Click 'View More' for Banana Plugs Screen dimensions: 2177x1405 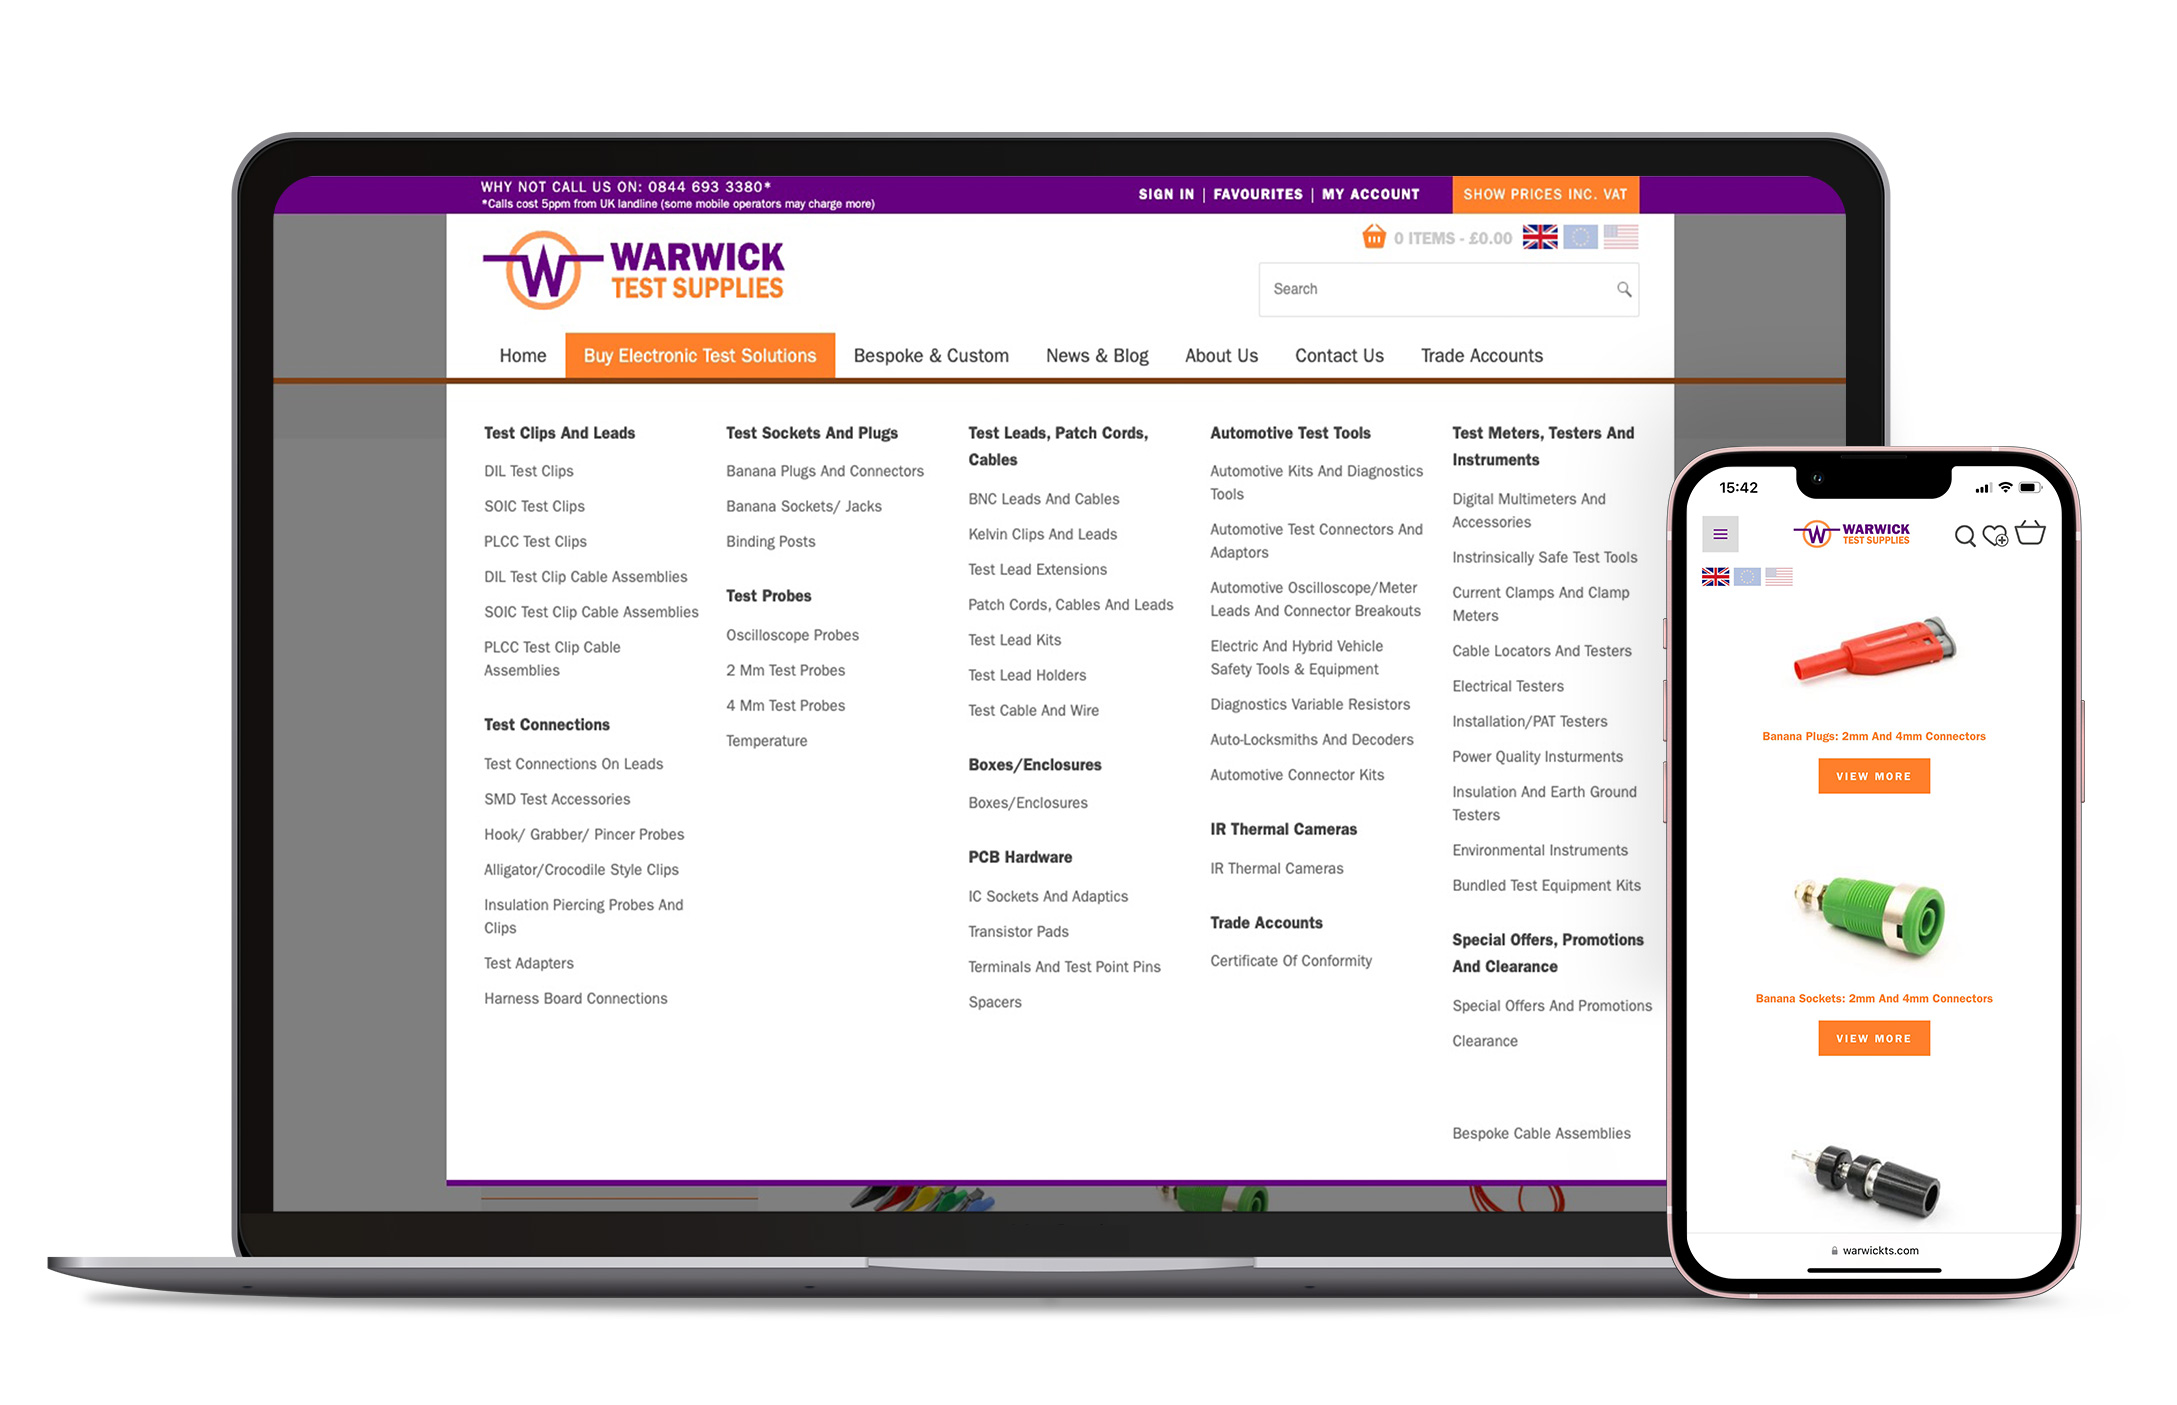click(1874, 775)
